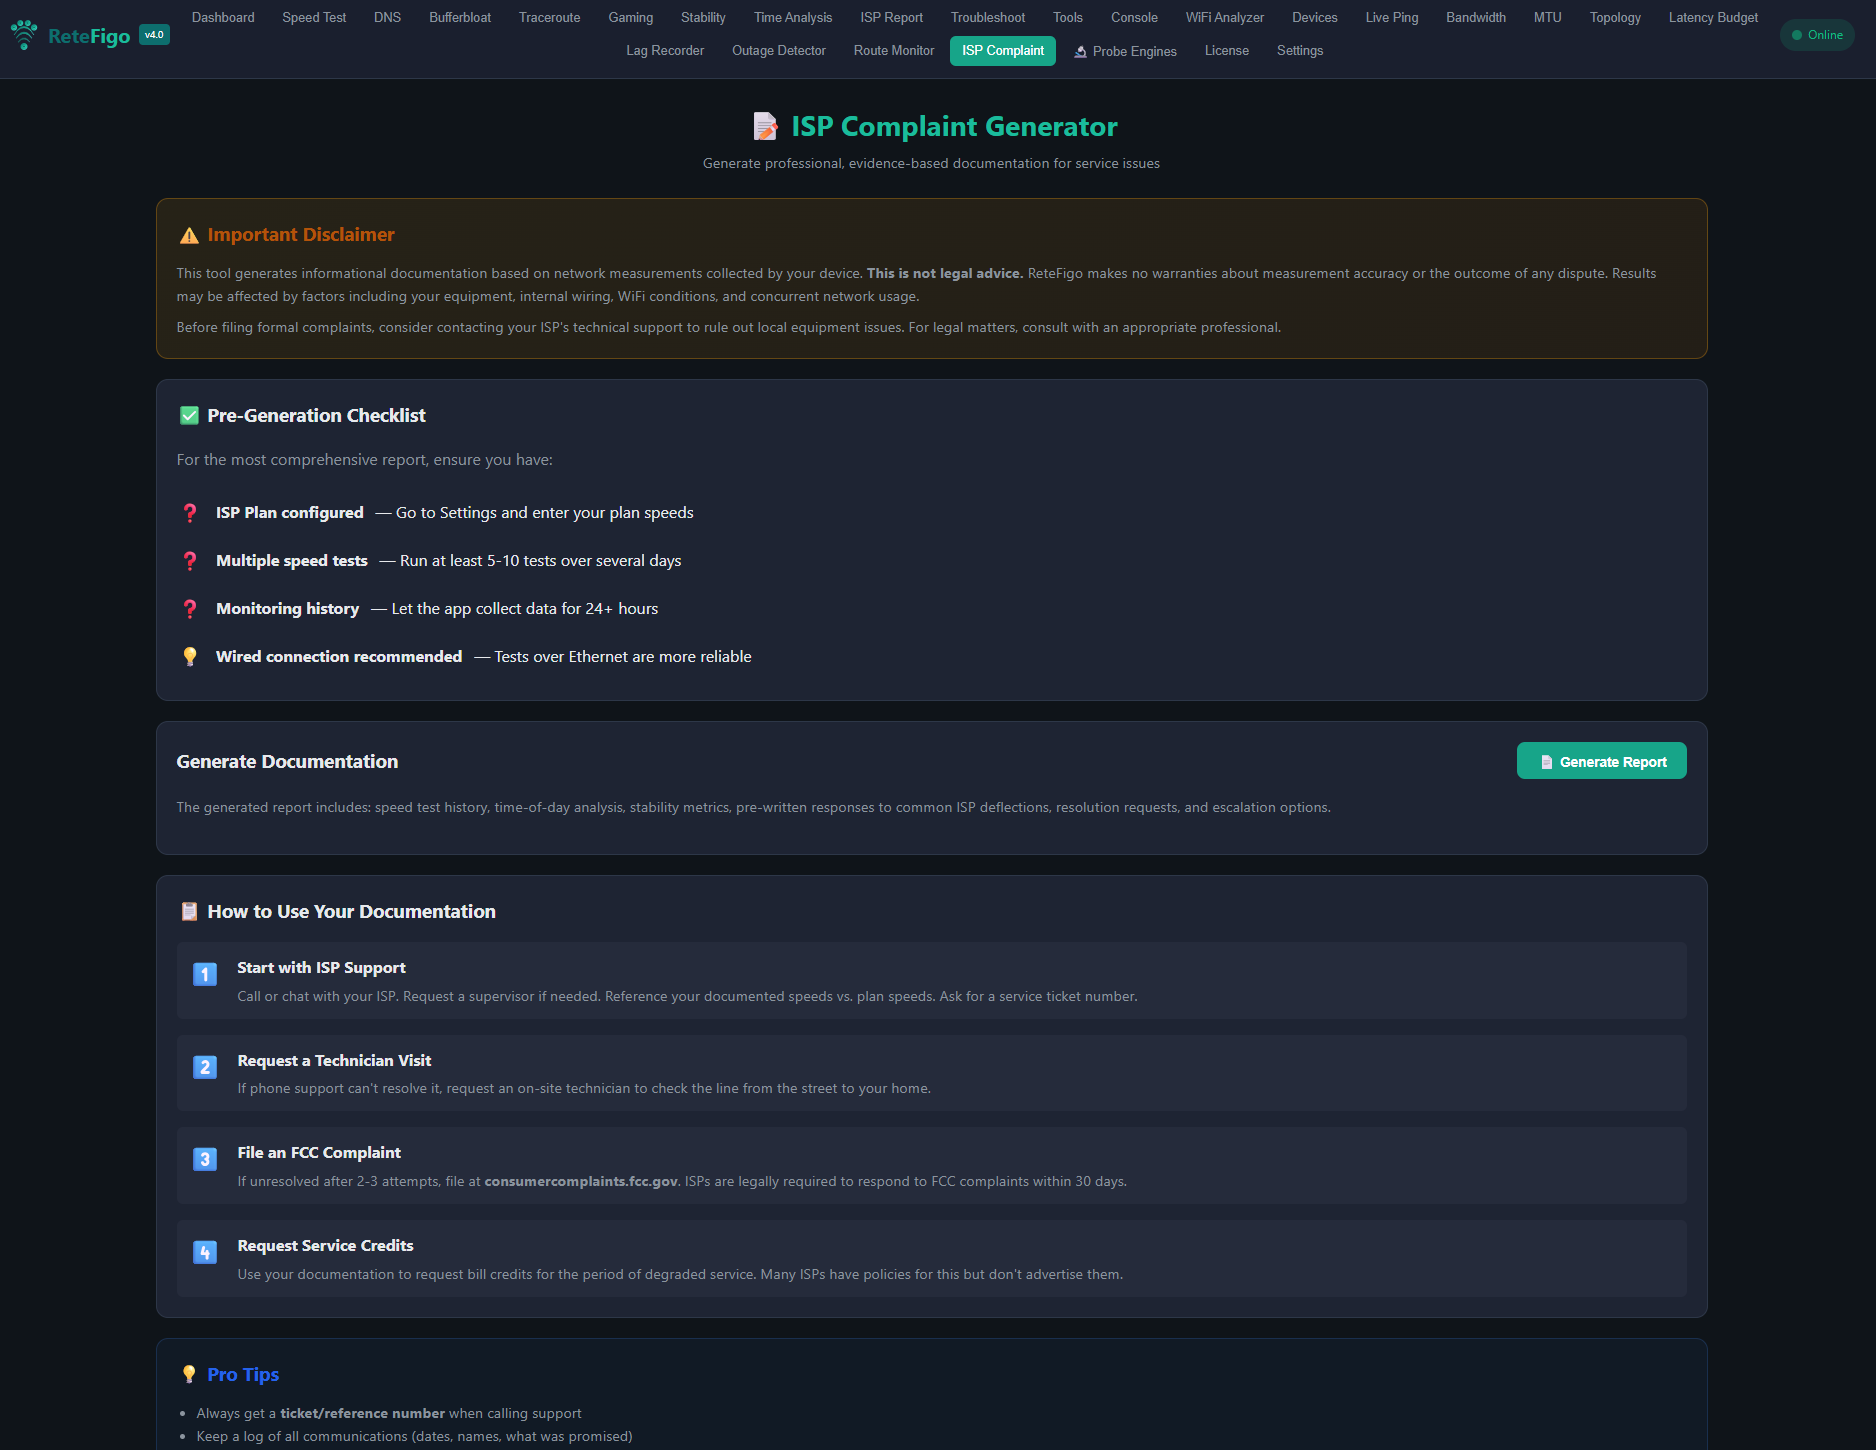This screenshot has height=1450, width=1876.
Task: Click the Request Service Credits step card
Action: point(931,1258)
